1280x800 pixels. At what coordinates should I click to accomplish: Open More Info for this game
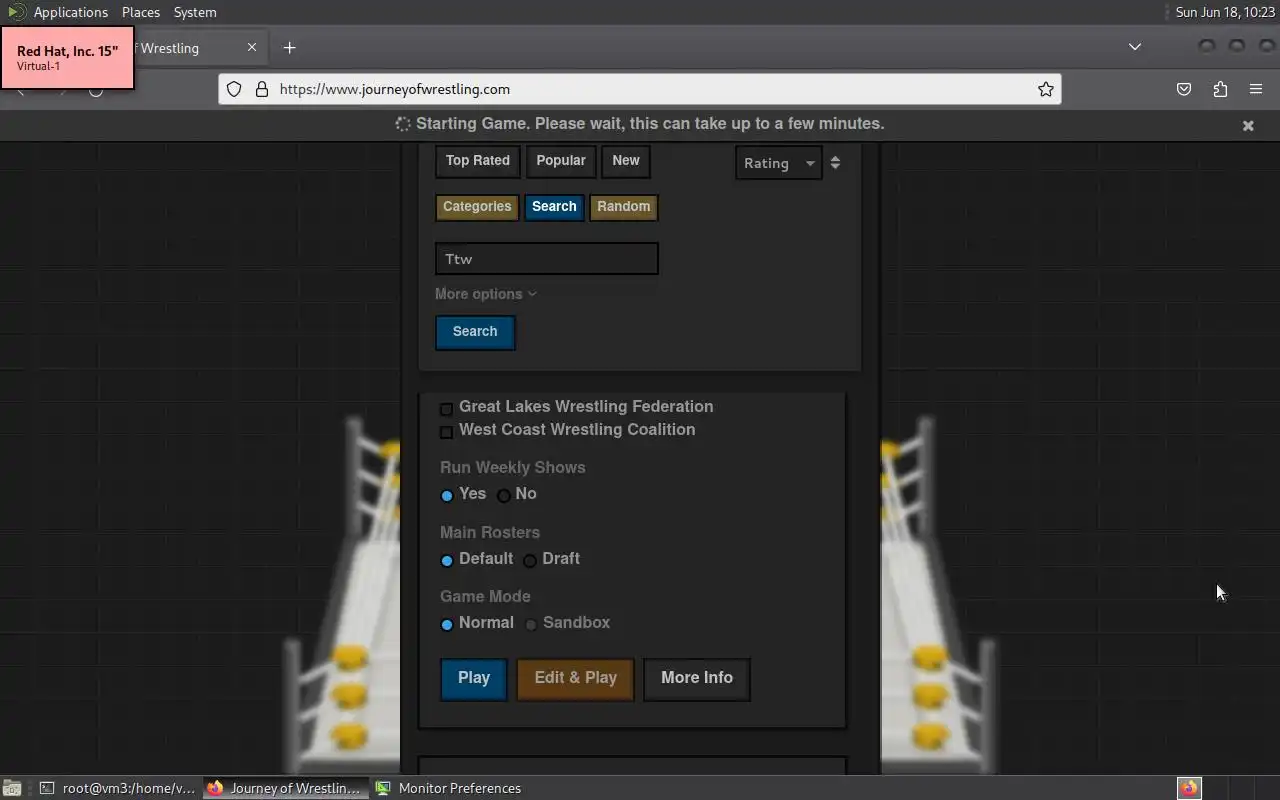point(697,679)
